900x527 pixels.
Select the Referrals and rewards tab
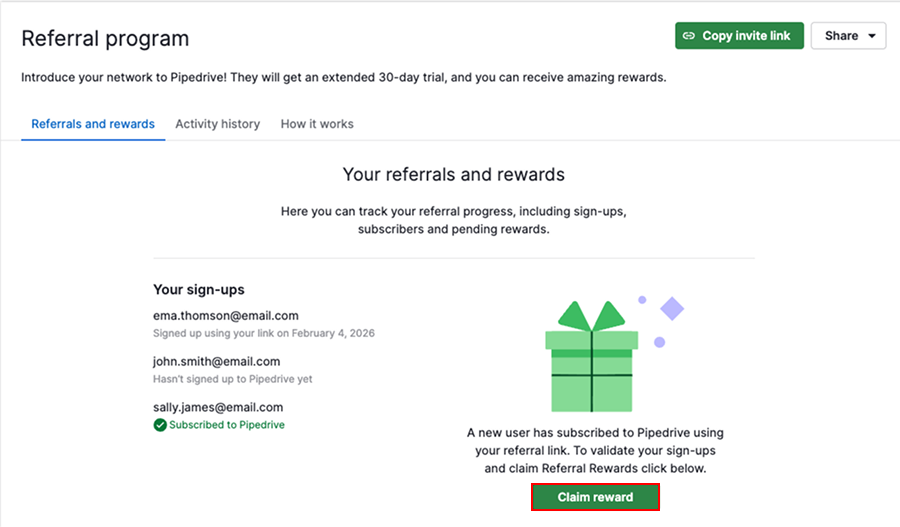(93, 124)
